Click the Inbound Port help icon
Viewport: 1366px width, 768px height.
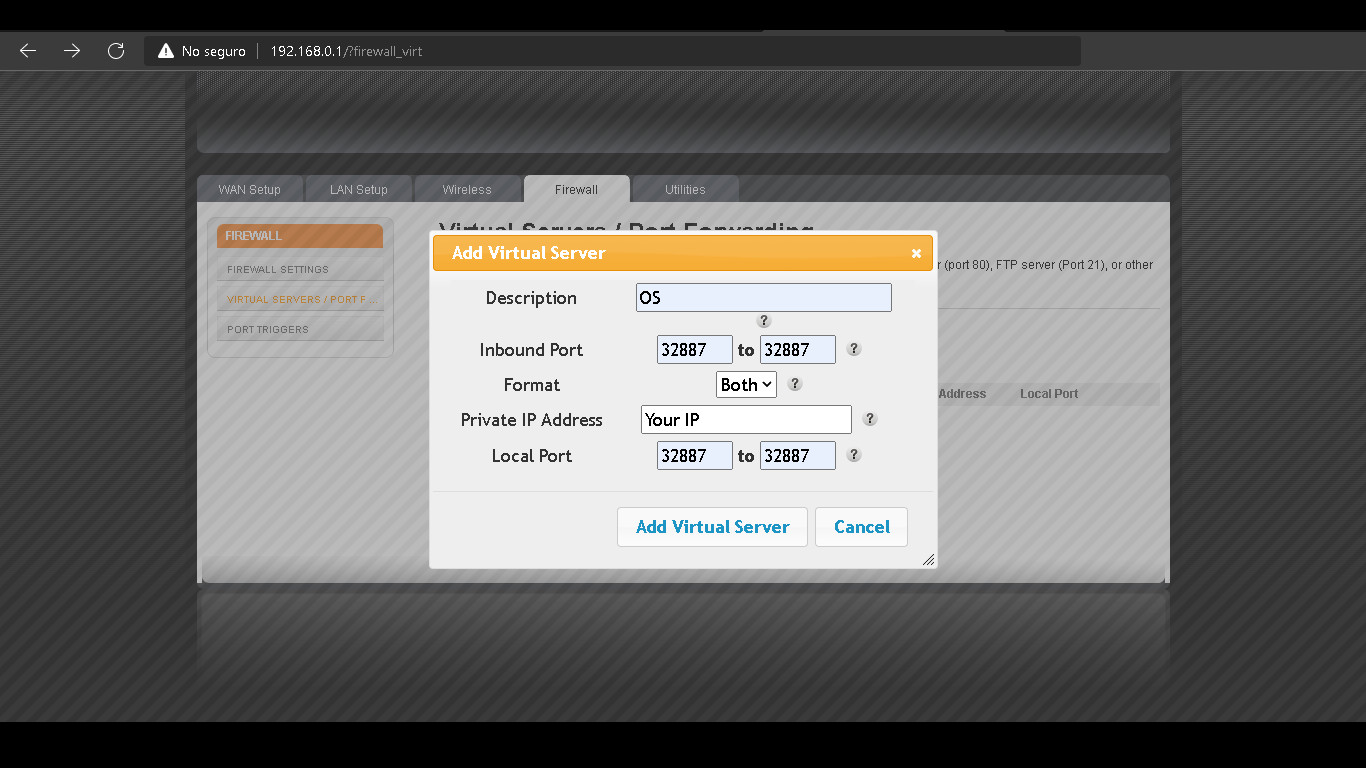tap(853, 349)
